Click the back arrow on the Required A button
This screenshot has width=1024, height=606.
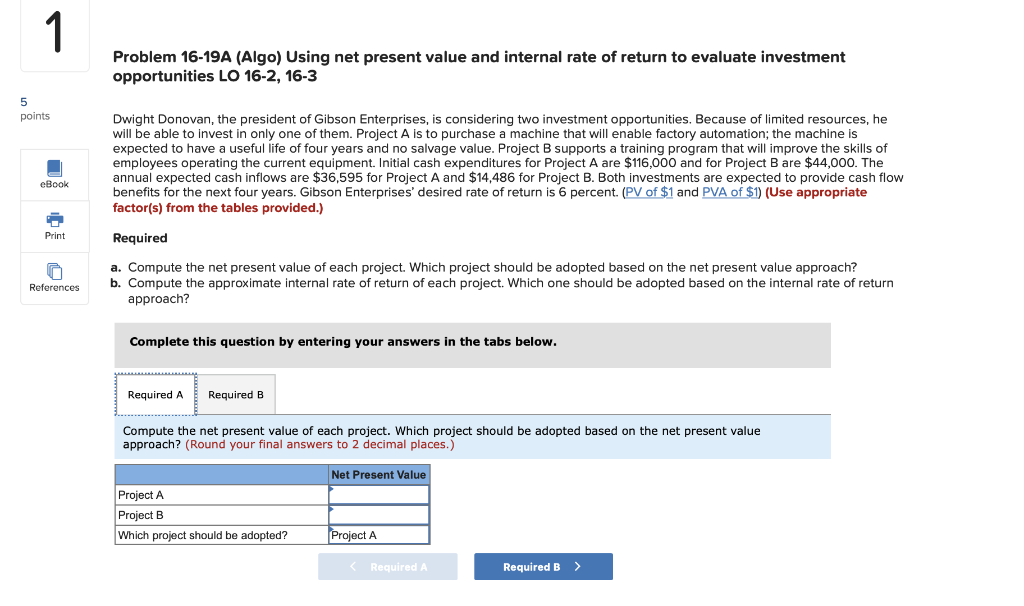(352, 566)
